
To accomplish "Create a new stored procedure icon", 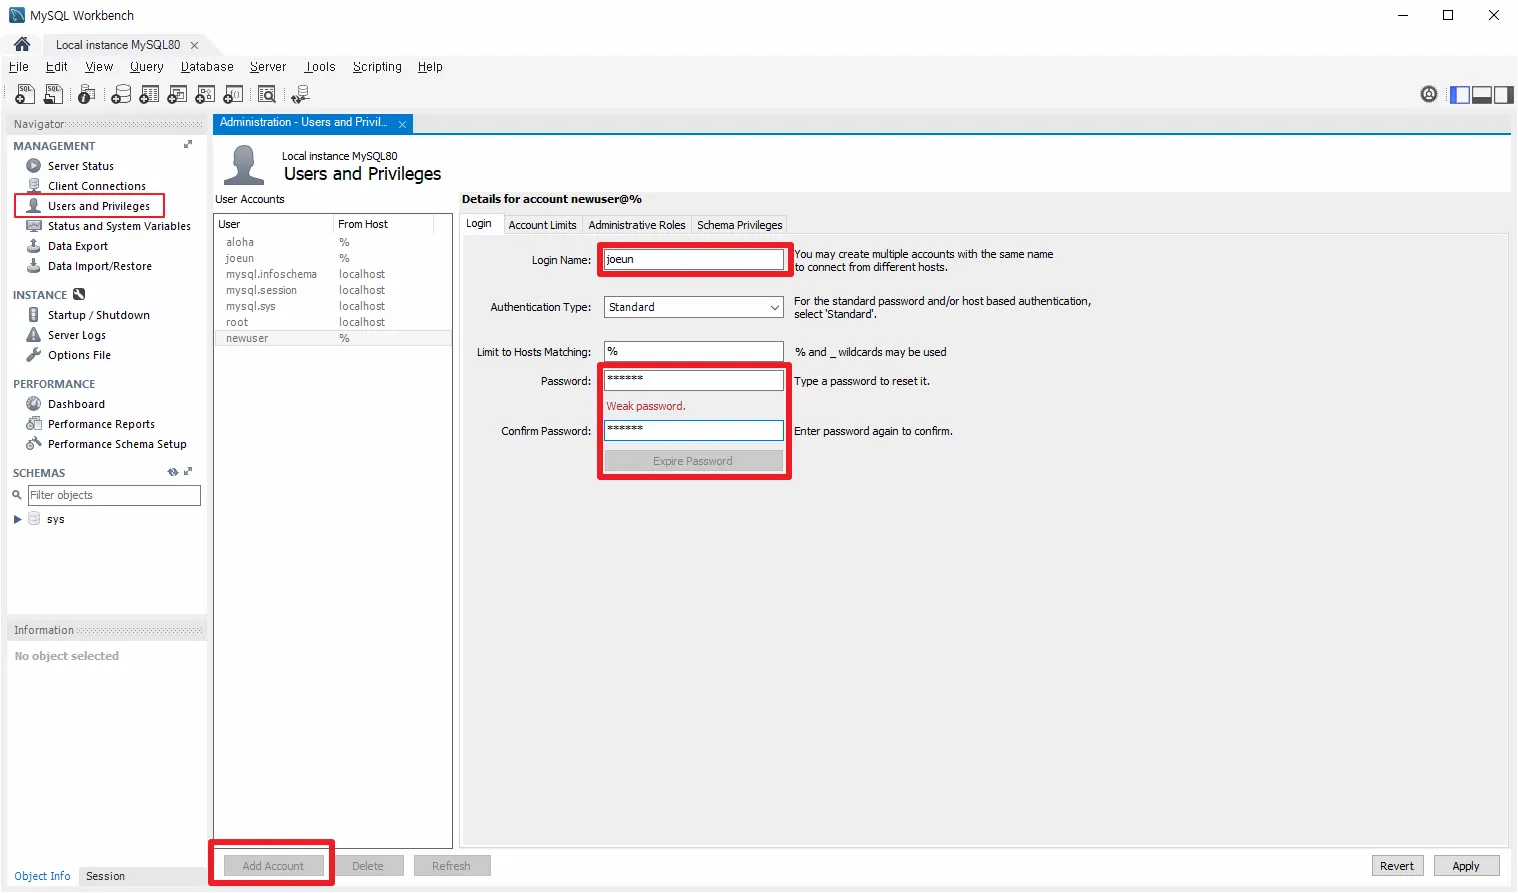I will (x=205, y=94).
